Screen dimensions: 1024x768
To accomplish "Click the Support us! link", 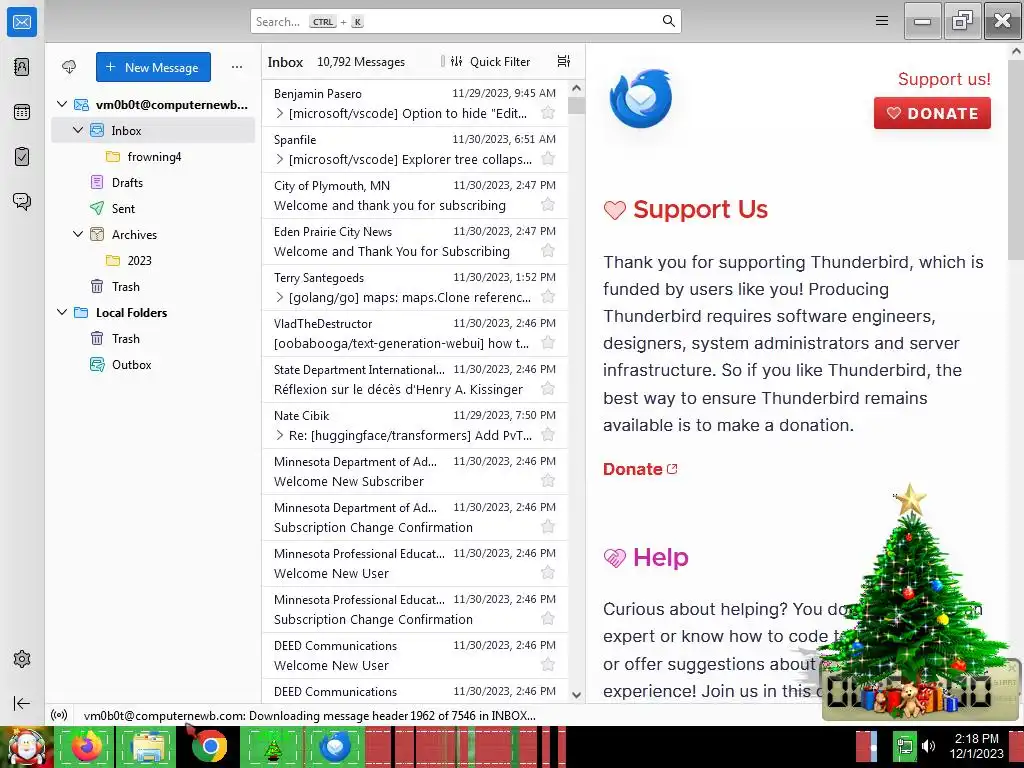I will 944,79.
